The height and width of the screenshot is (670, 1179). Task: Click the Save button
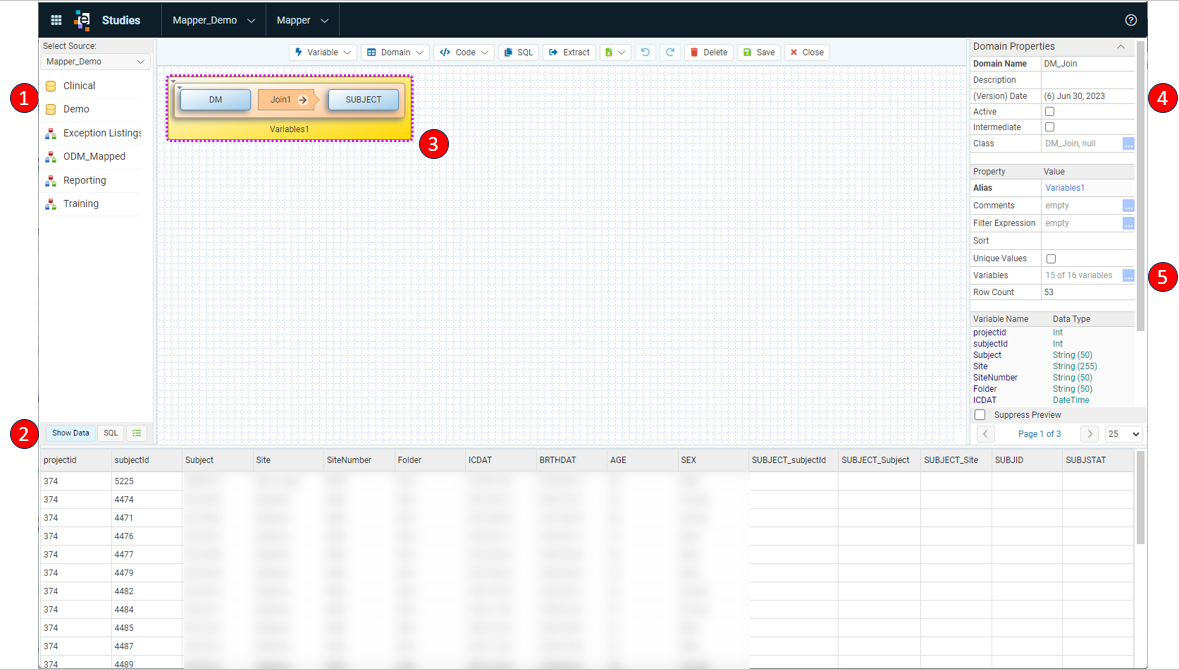point(759,52)
